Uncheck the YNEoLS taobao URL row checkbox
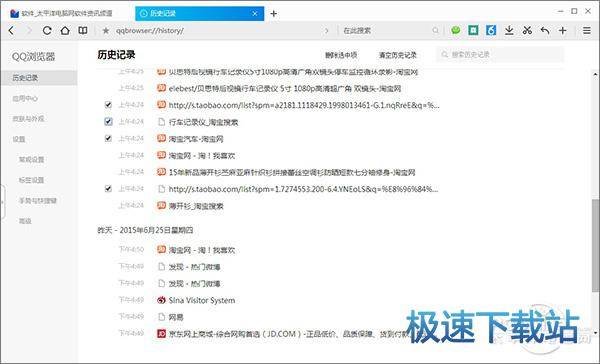 [108, 189]
